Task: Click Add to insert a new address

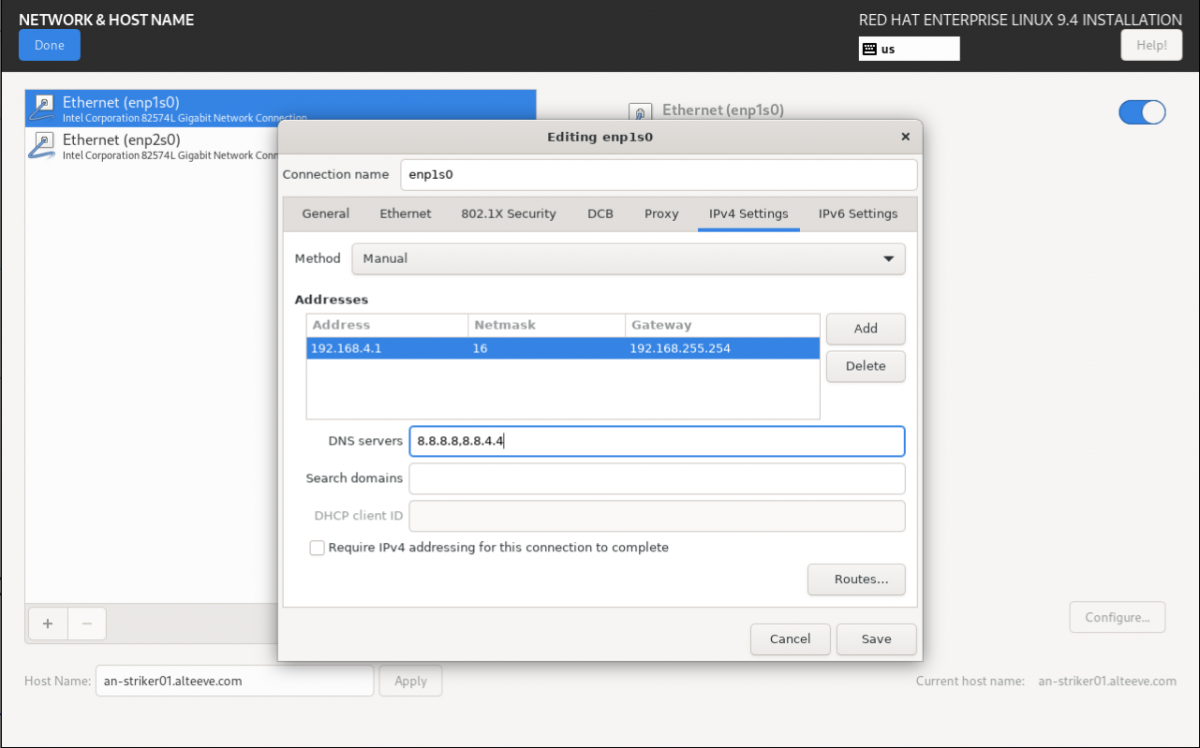Action: (x=865, y=329)
